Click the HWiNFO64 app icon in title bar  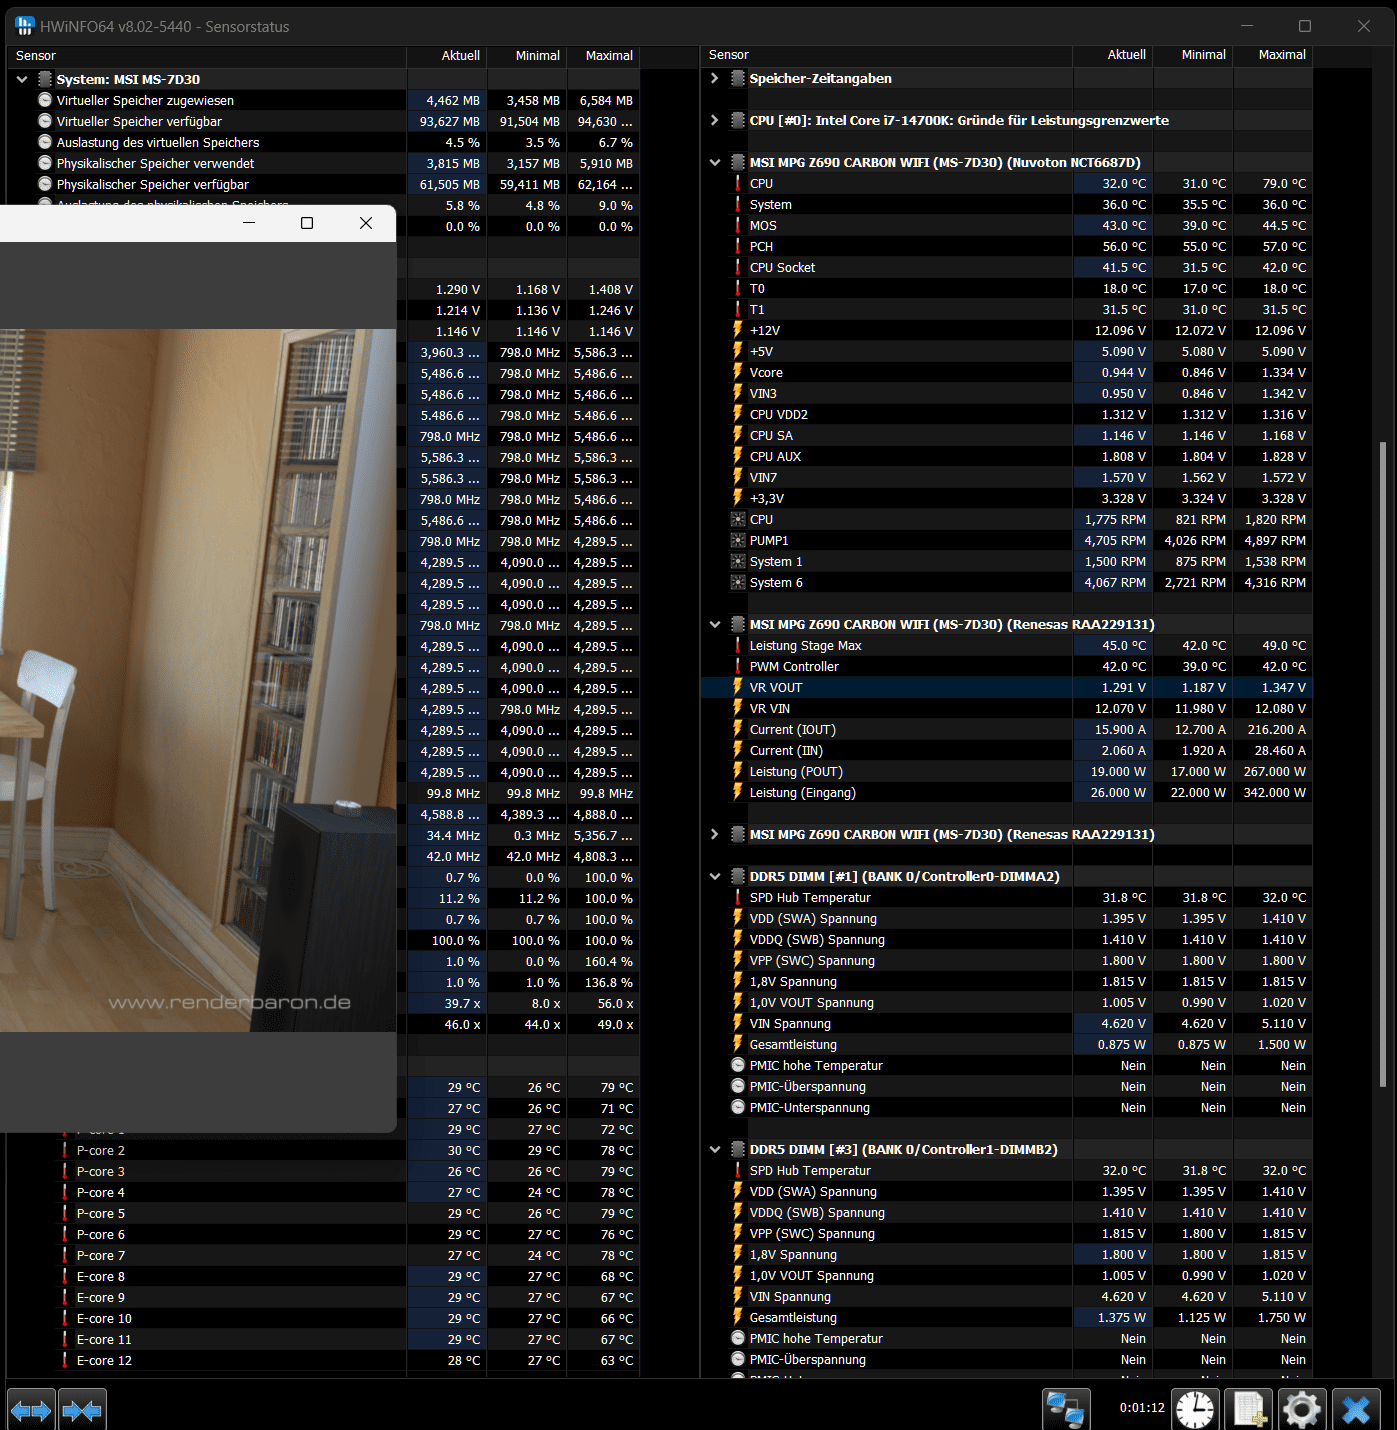[25, 26]
